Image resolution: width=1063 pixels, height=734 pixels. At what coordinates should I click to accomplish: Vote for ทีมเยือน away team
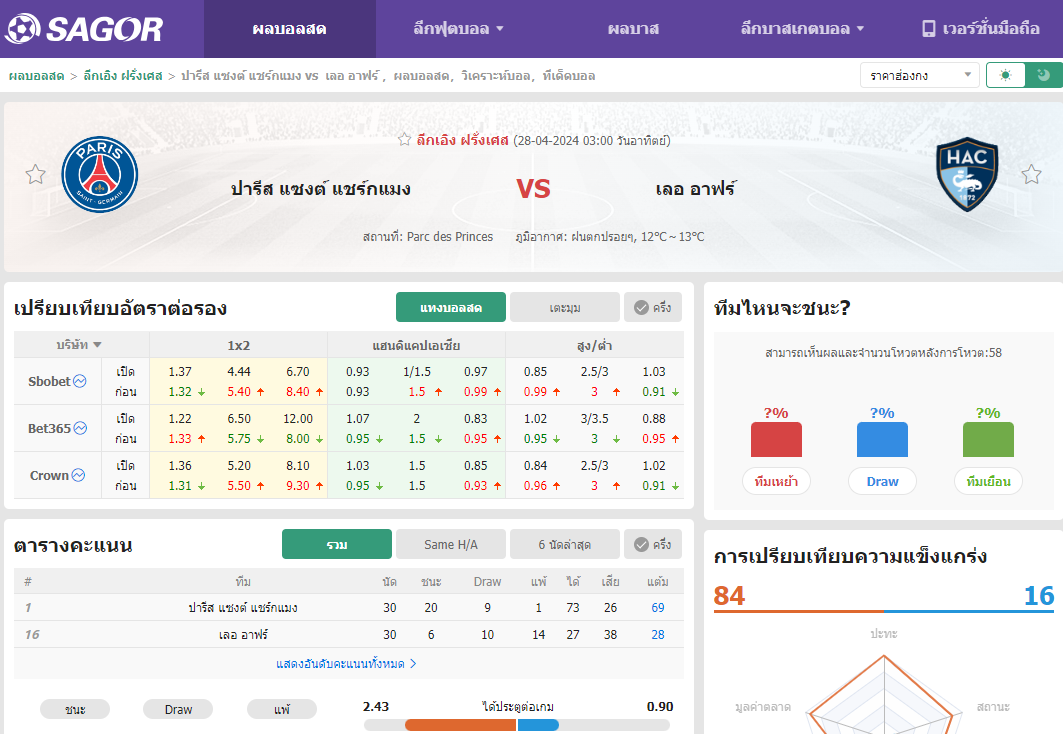coord(988,481)
